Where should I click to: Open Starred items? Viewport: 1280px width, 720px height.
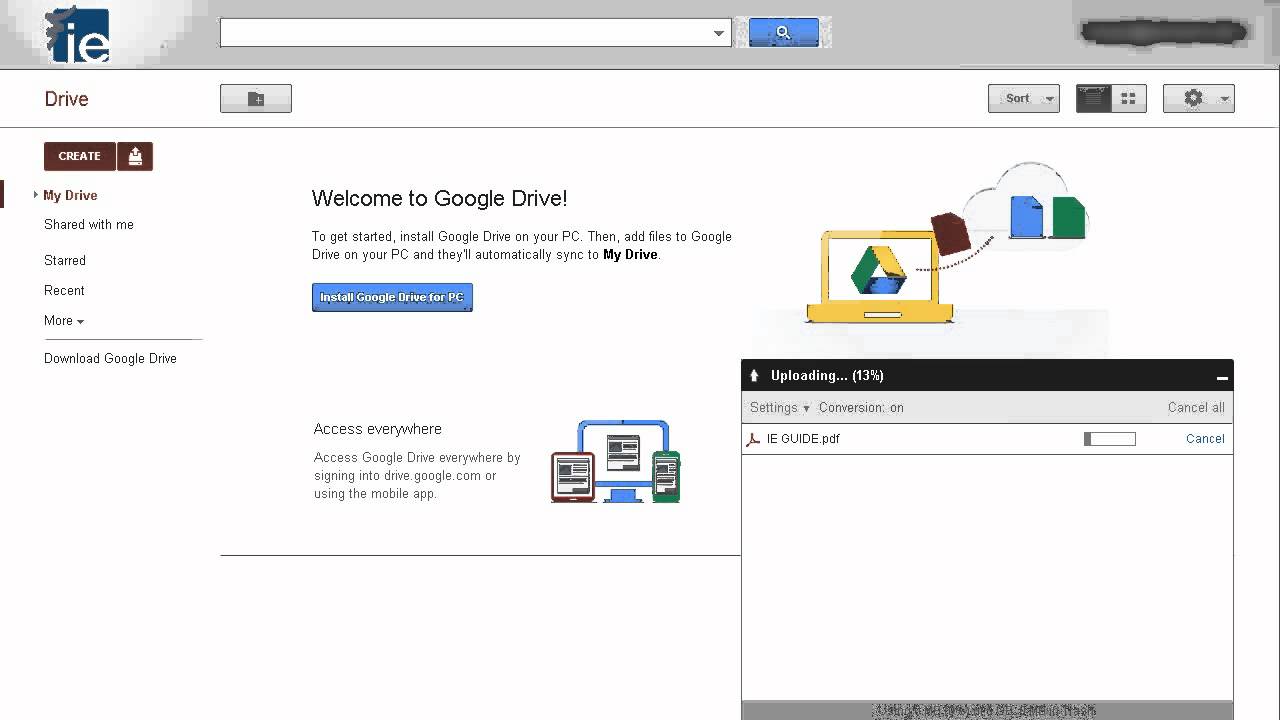pyautogui.click(x=65, y=260)
